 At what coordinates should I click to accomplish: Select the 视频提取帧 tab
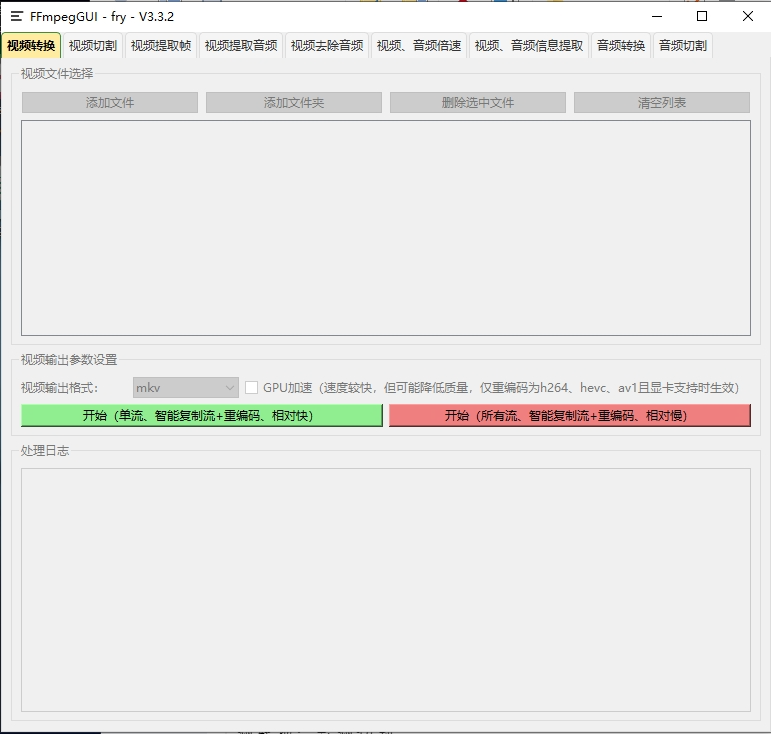click(x=161, y=46)
